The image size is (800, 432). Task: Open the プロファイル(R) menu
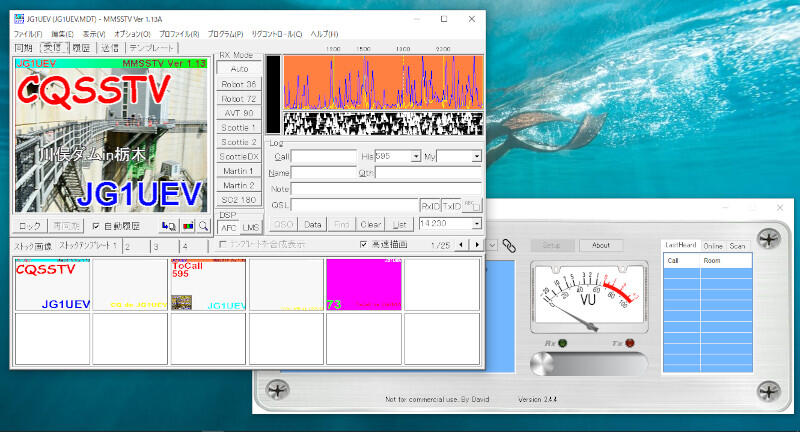pyautogui.click(x=179, y=34)
